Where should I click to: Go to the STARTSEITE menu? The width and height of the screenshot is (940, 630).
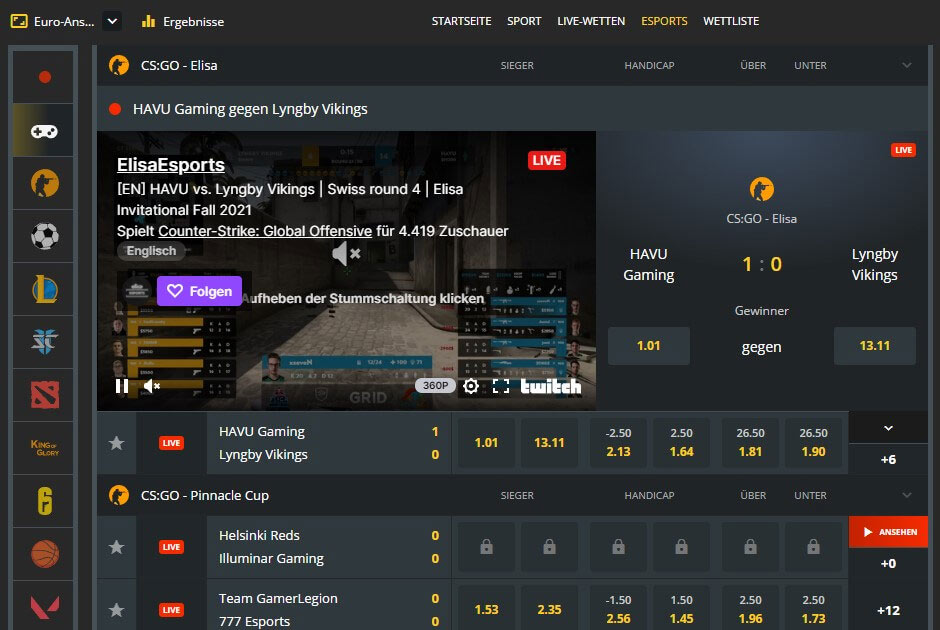point(461,21)
